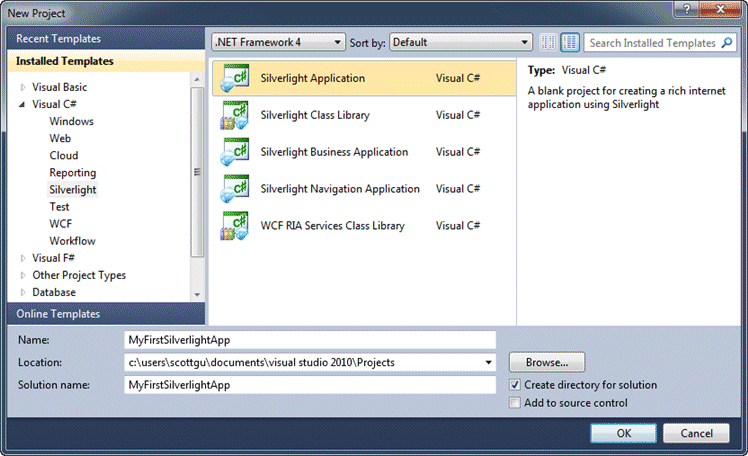Select the WCF category

point(61,224)
